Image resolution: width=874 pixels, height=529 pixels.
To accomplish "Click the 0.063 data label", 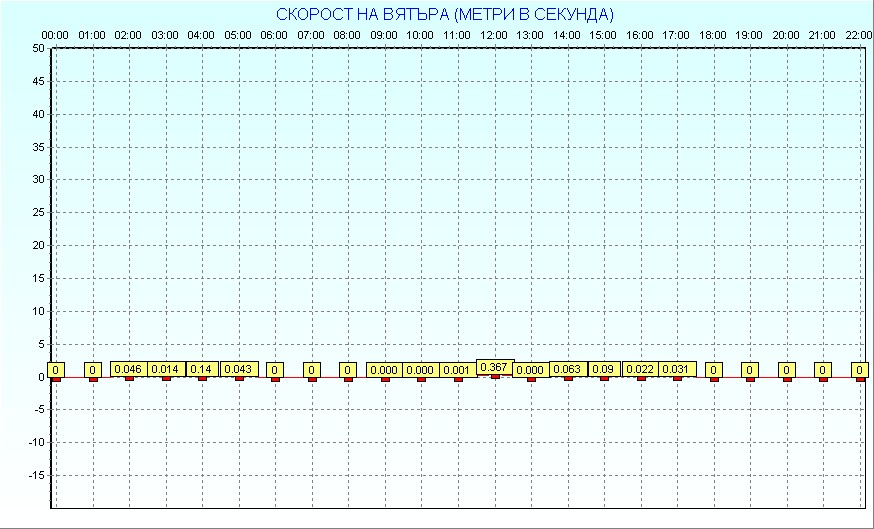I will coord(567,369).
